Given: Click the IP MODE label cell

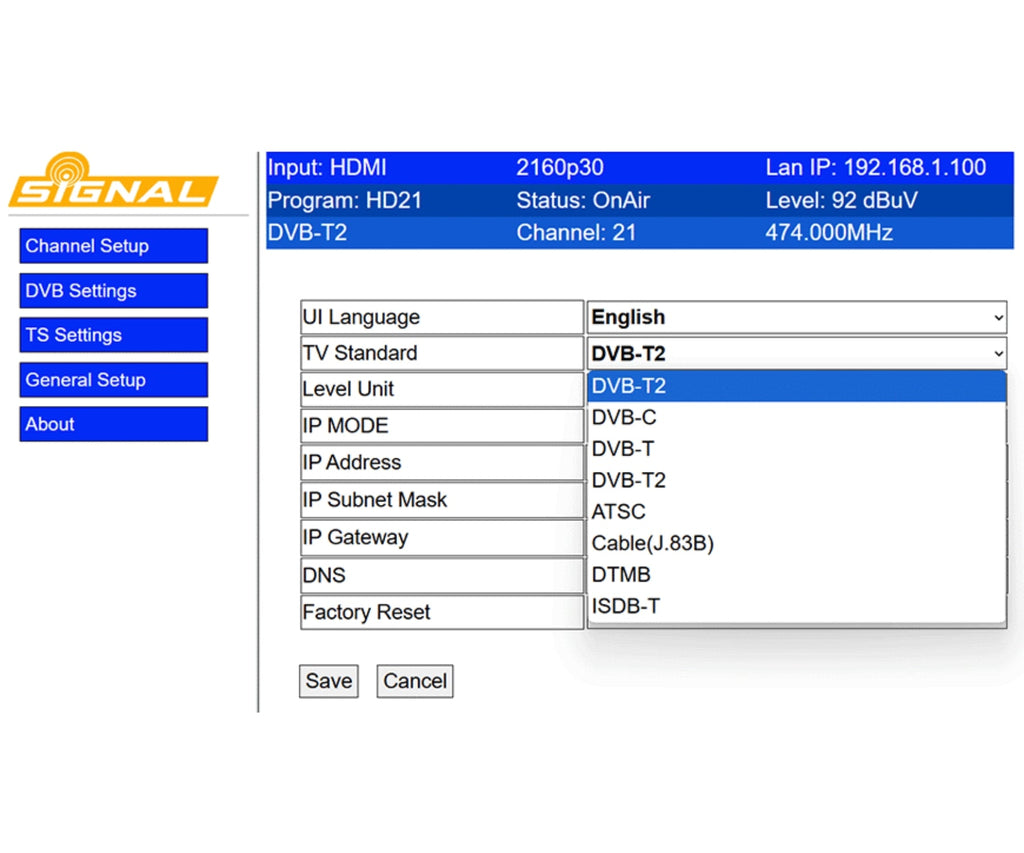Looking at the screenshot, I should [442, 426].
